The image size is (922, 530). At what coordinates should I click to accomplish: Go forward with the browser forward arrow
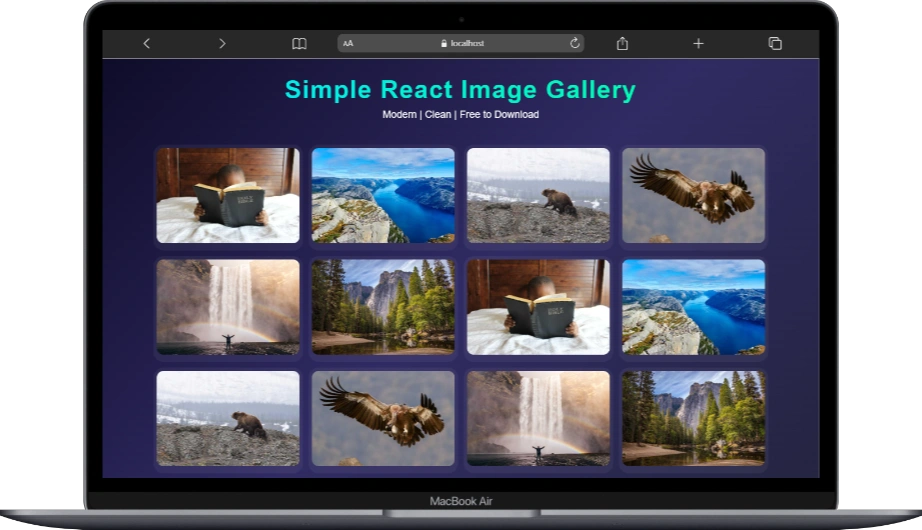click(222, 44)
